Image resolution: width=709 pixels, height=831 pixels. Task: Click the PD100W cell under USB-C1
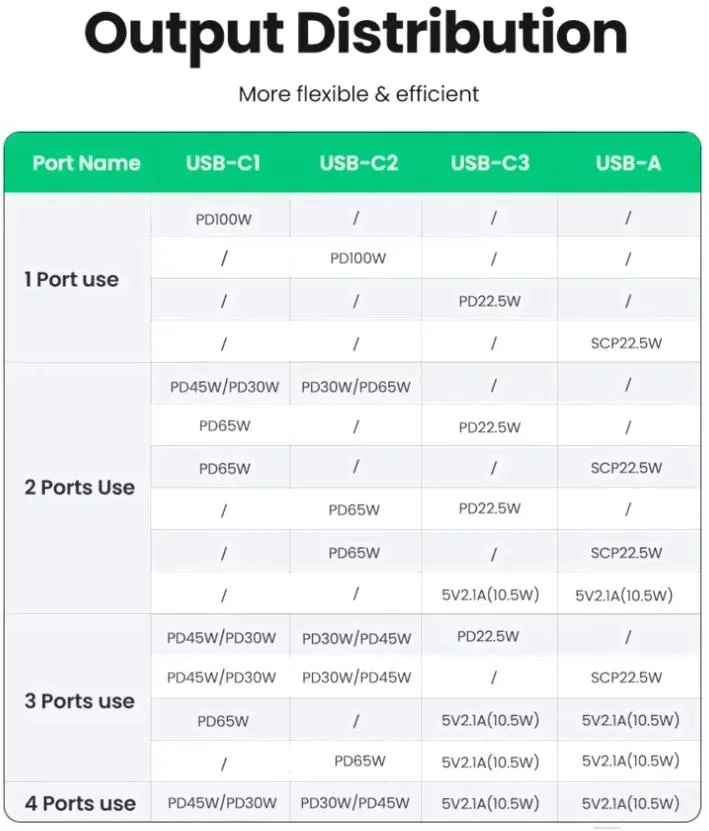click(224, 219)
